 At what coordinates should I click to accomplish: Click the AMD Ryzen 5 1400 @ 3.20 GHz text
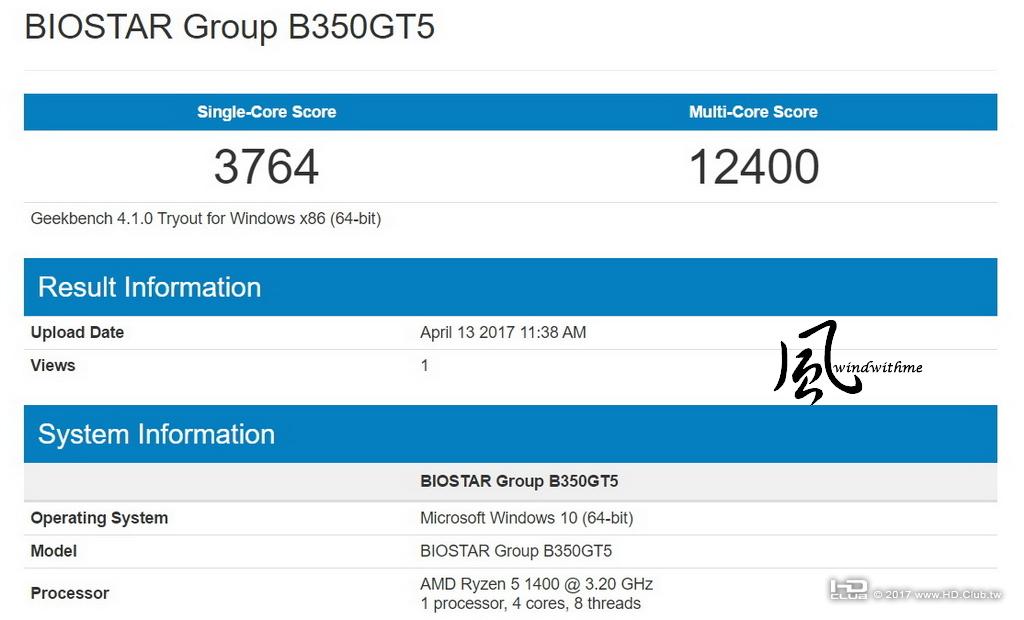(x=536, y=583)
